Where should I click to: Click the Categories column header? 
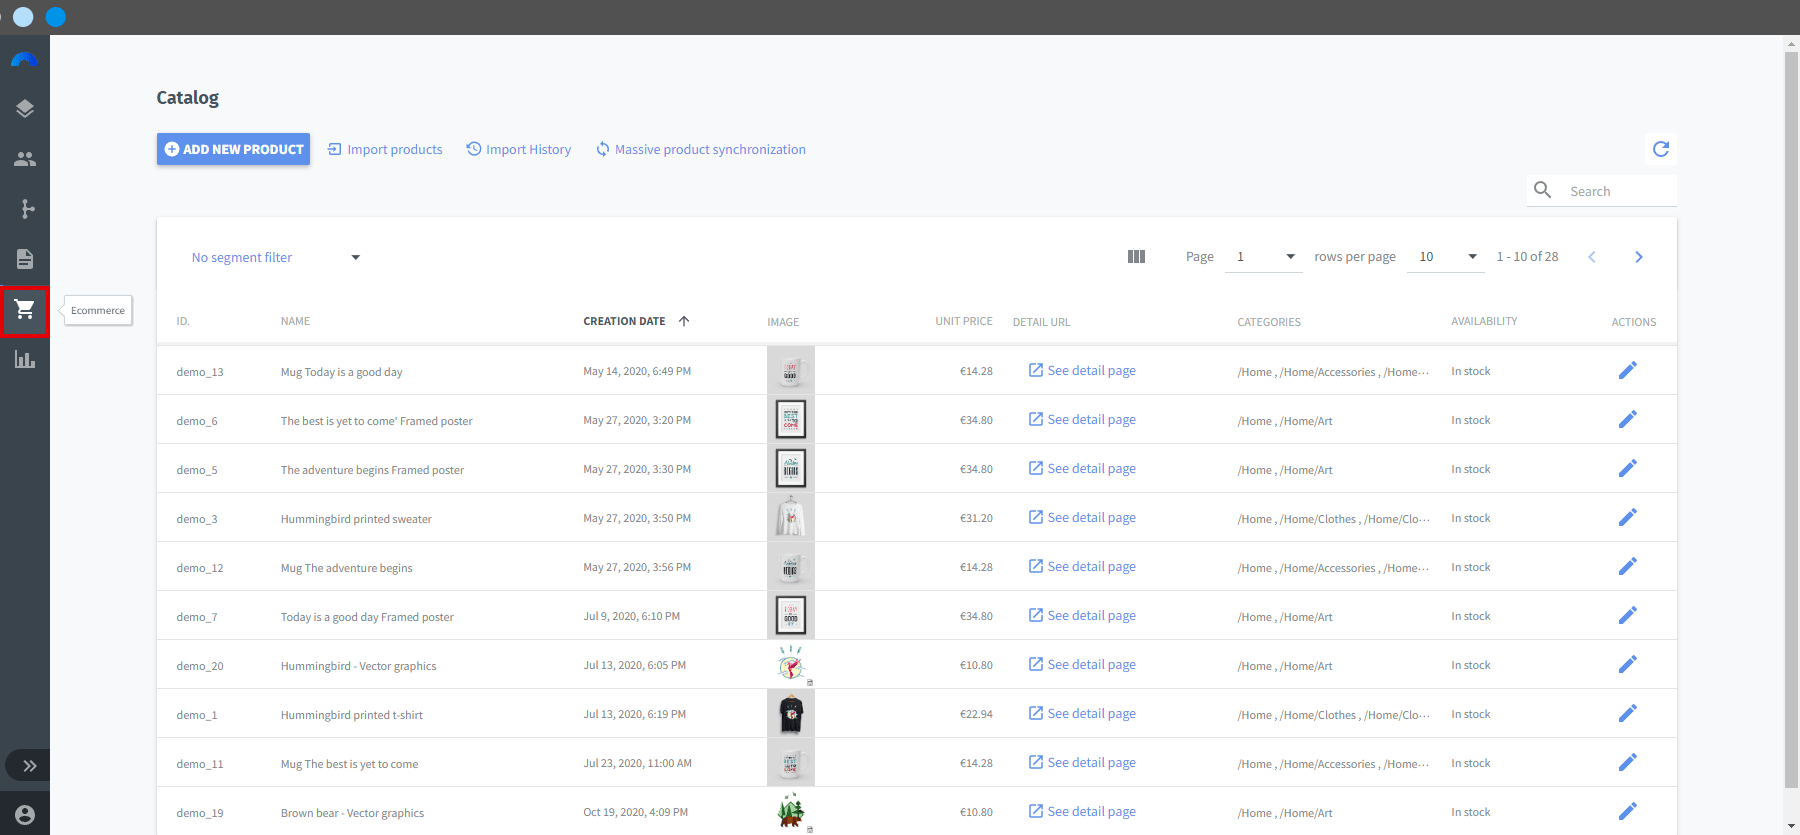coord(1269,322)
